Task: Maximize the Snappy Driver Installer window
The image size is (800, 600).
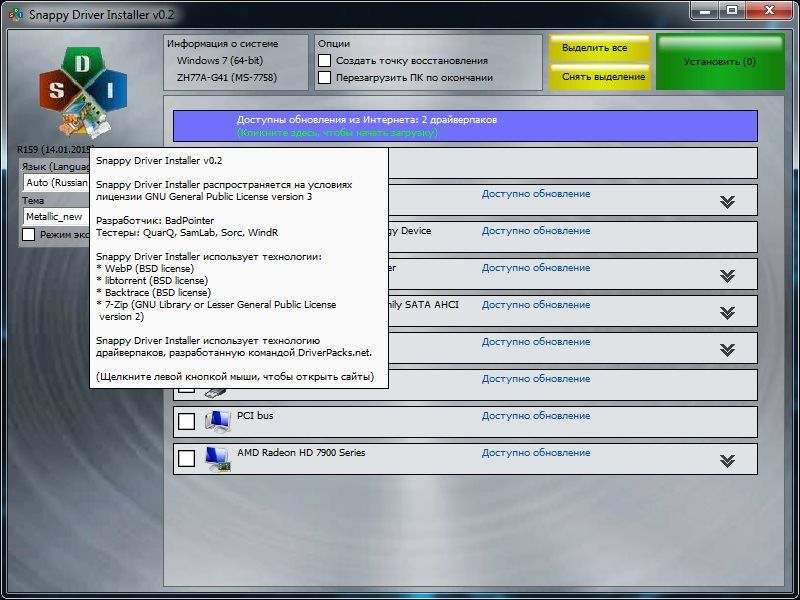Action: point(732,11)
